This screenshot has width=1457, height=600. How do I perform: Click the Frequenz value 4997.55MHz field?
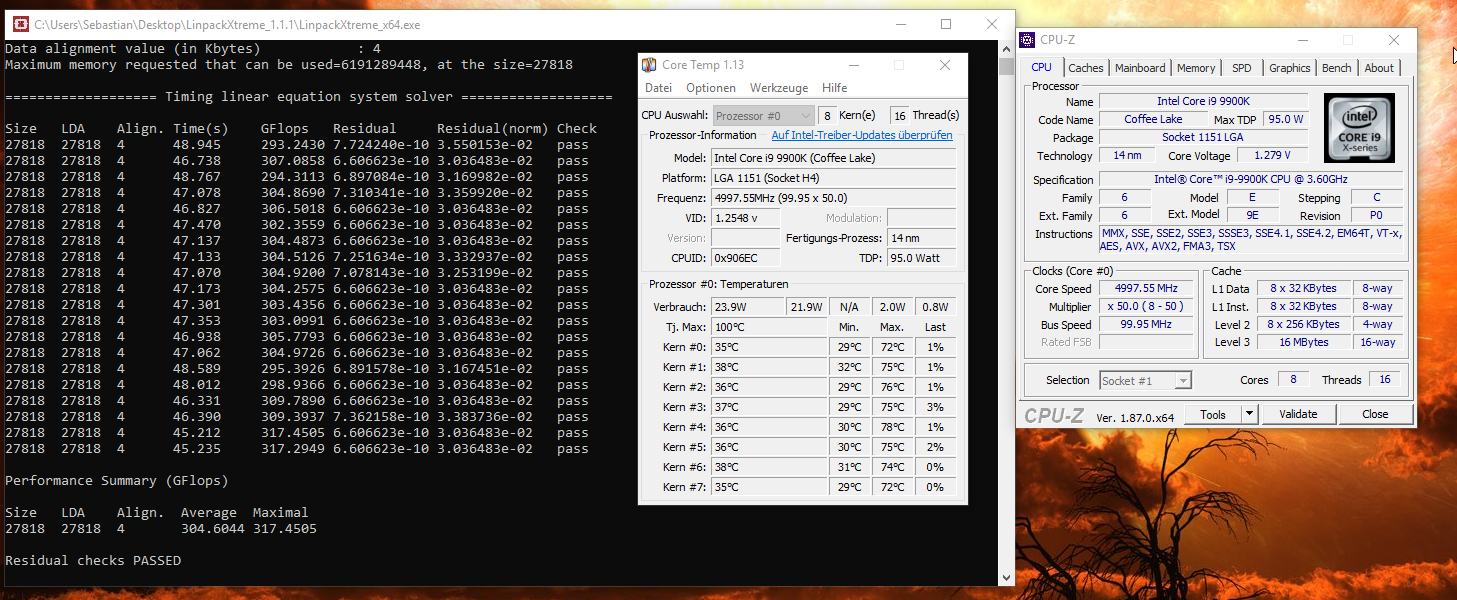[x=833, y=198]
